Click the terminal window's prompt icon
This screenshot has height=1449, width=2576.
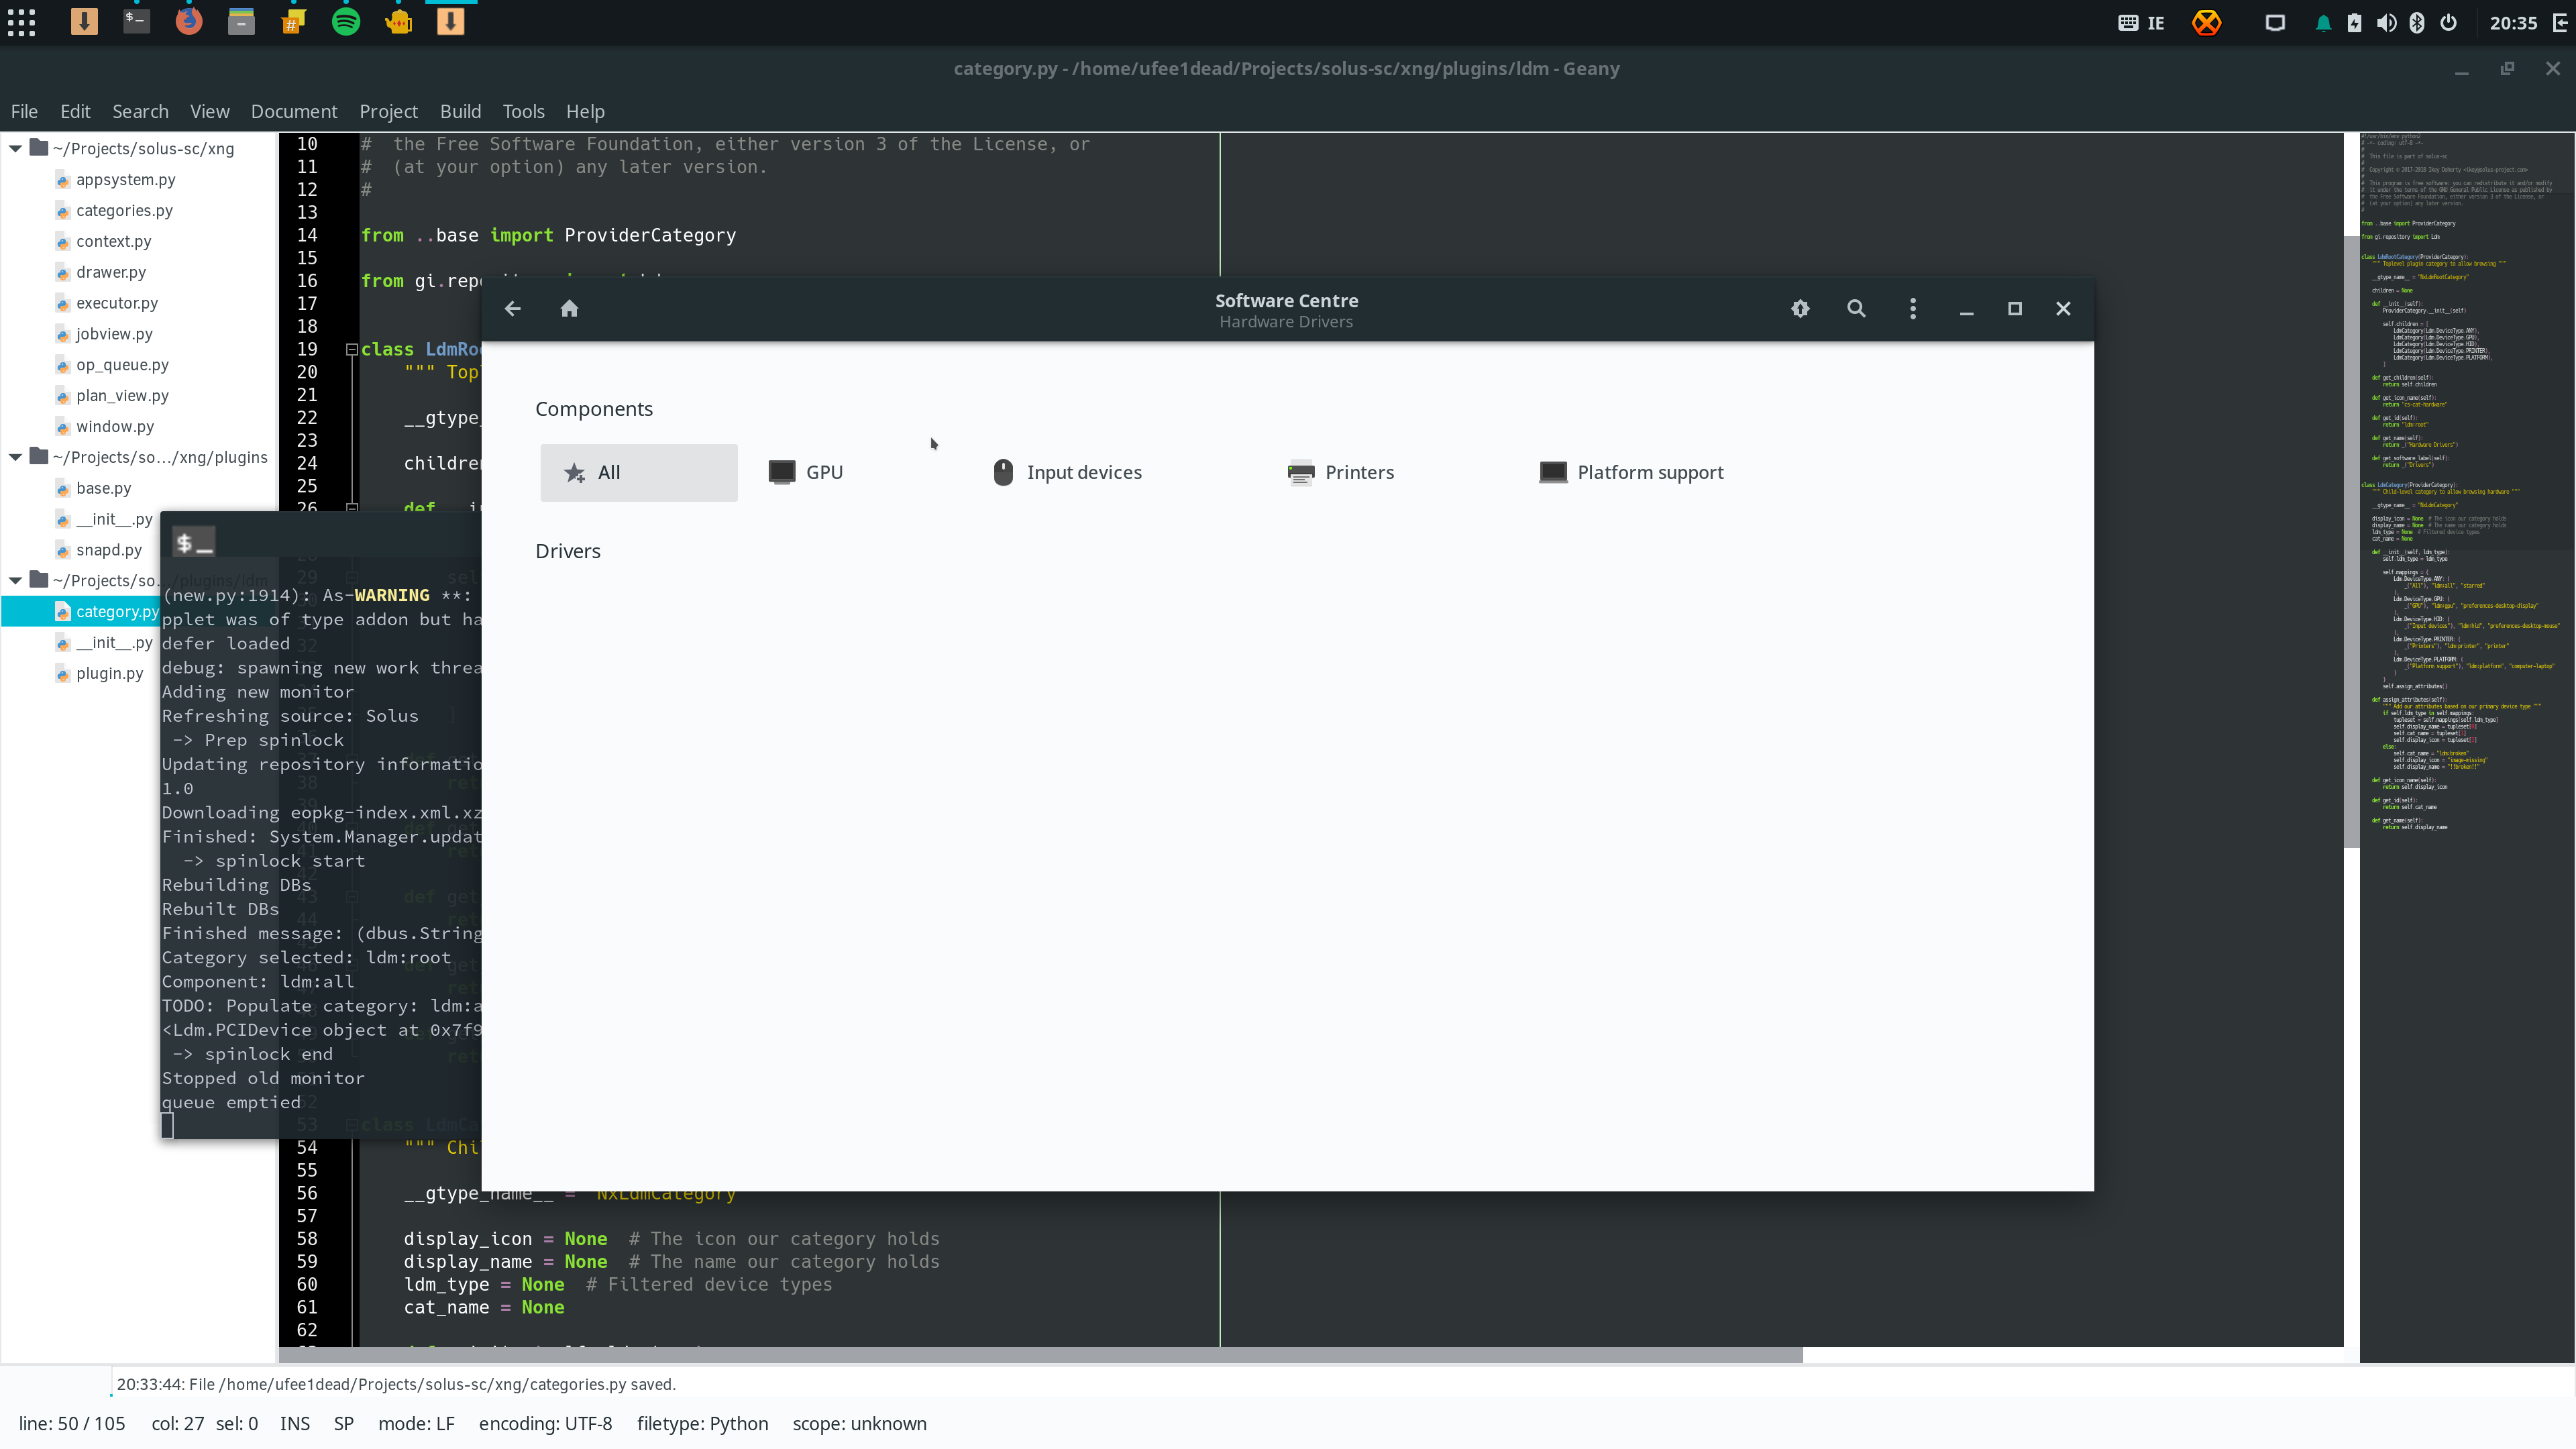(x=193, y=543)
